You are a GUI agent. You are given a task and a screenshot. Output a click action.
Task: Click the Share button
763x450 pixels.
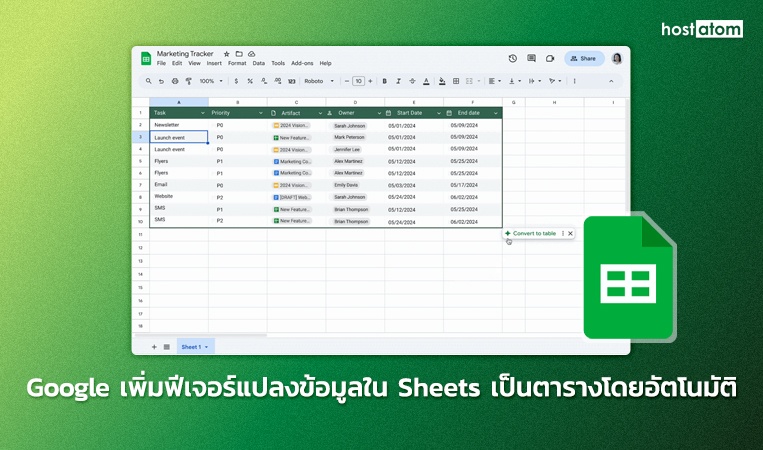pos(584,59)
